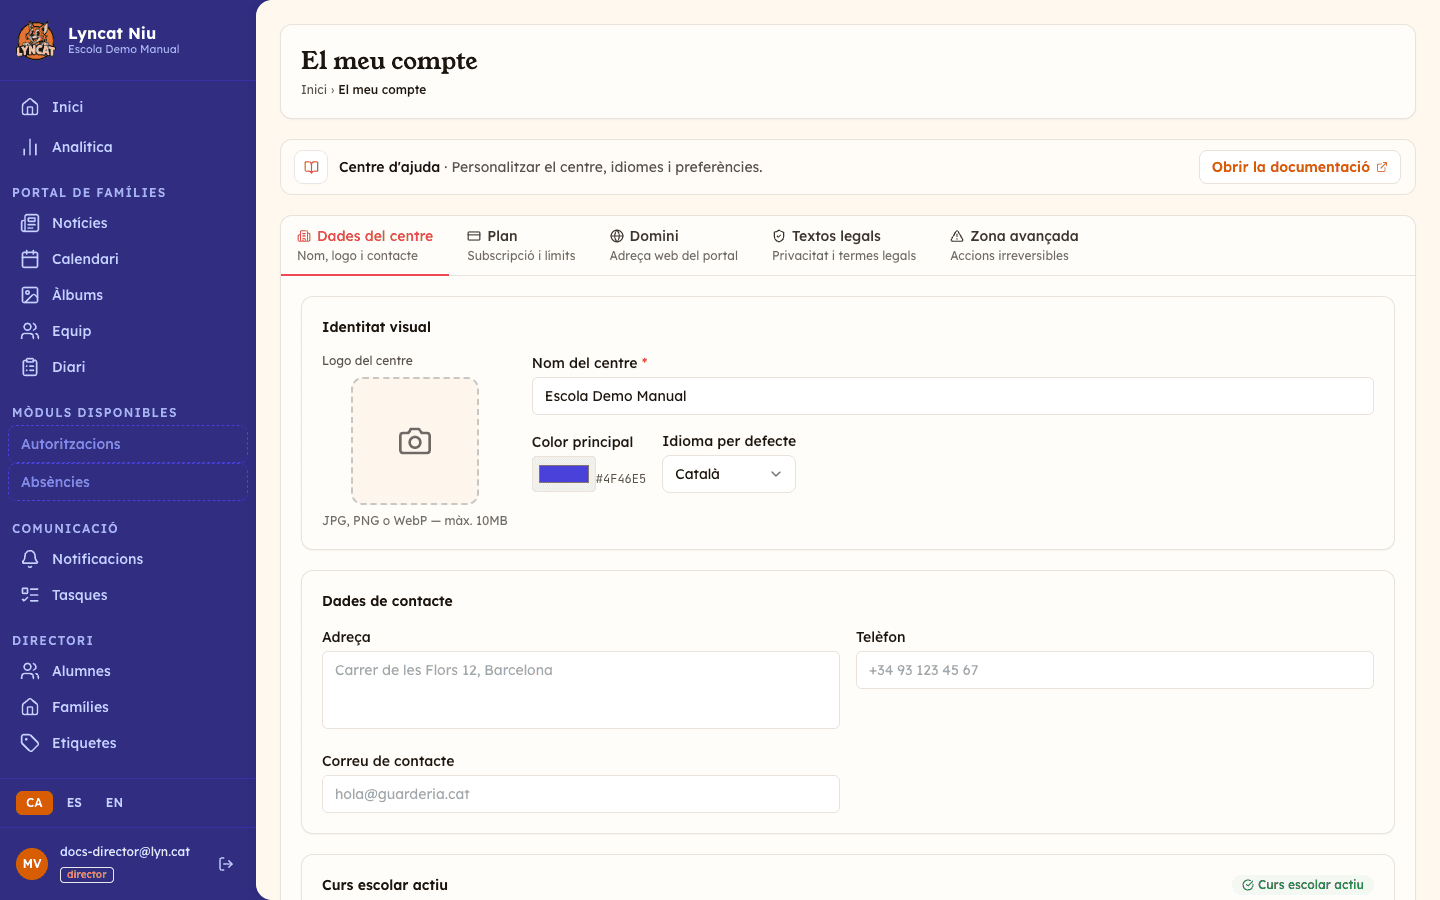Click the Correu de contacte field
The height and width of the screenshot is (900, 1440).
581,794
